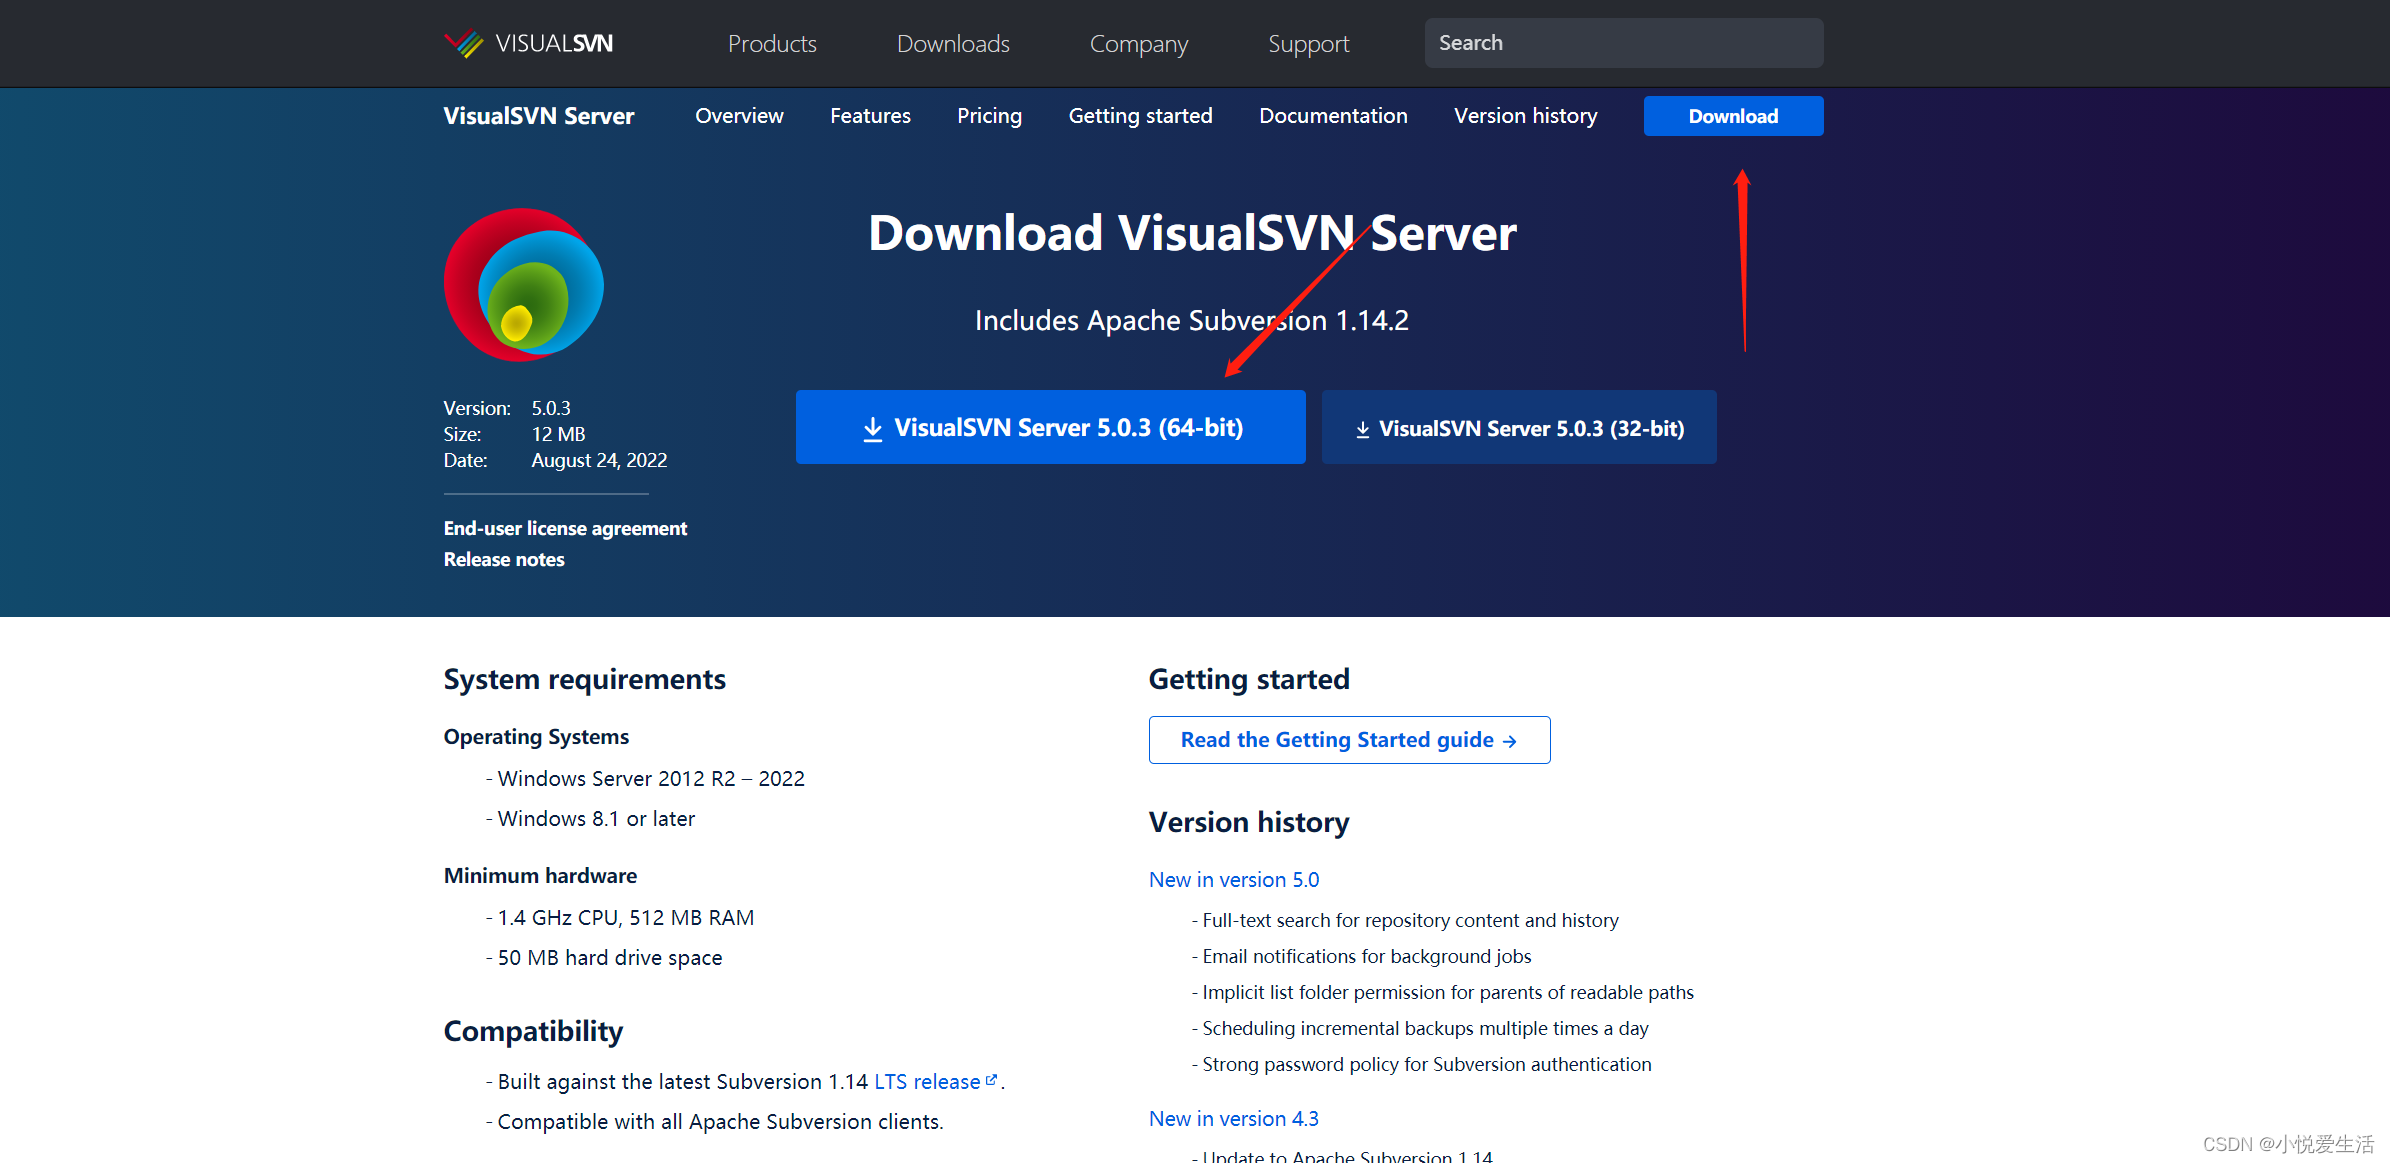Open New in version 5.0 details
Viewport: 2390px width, 1163px height.
pos(1233,879)
